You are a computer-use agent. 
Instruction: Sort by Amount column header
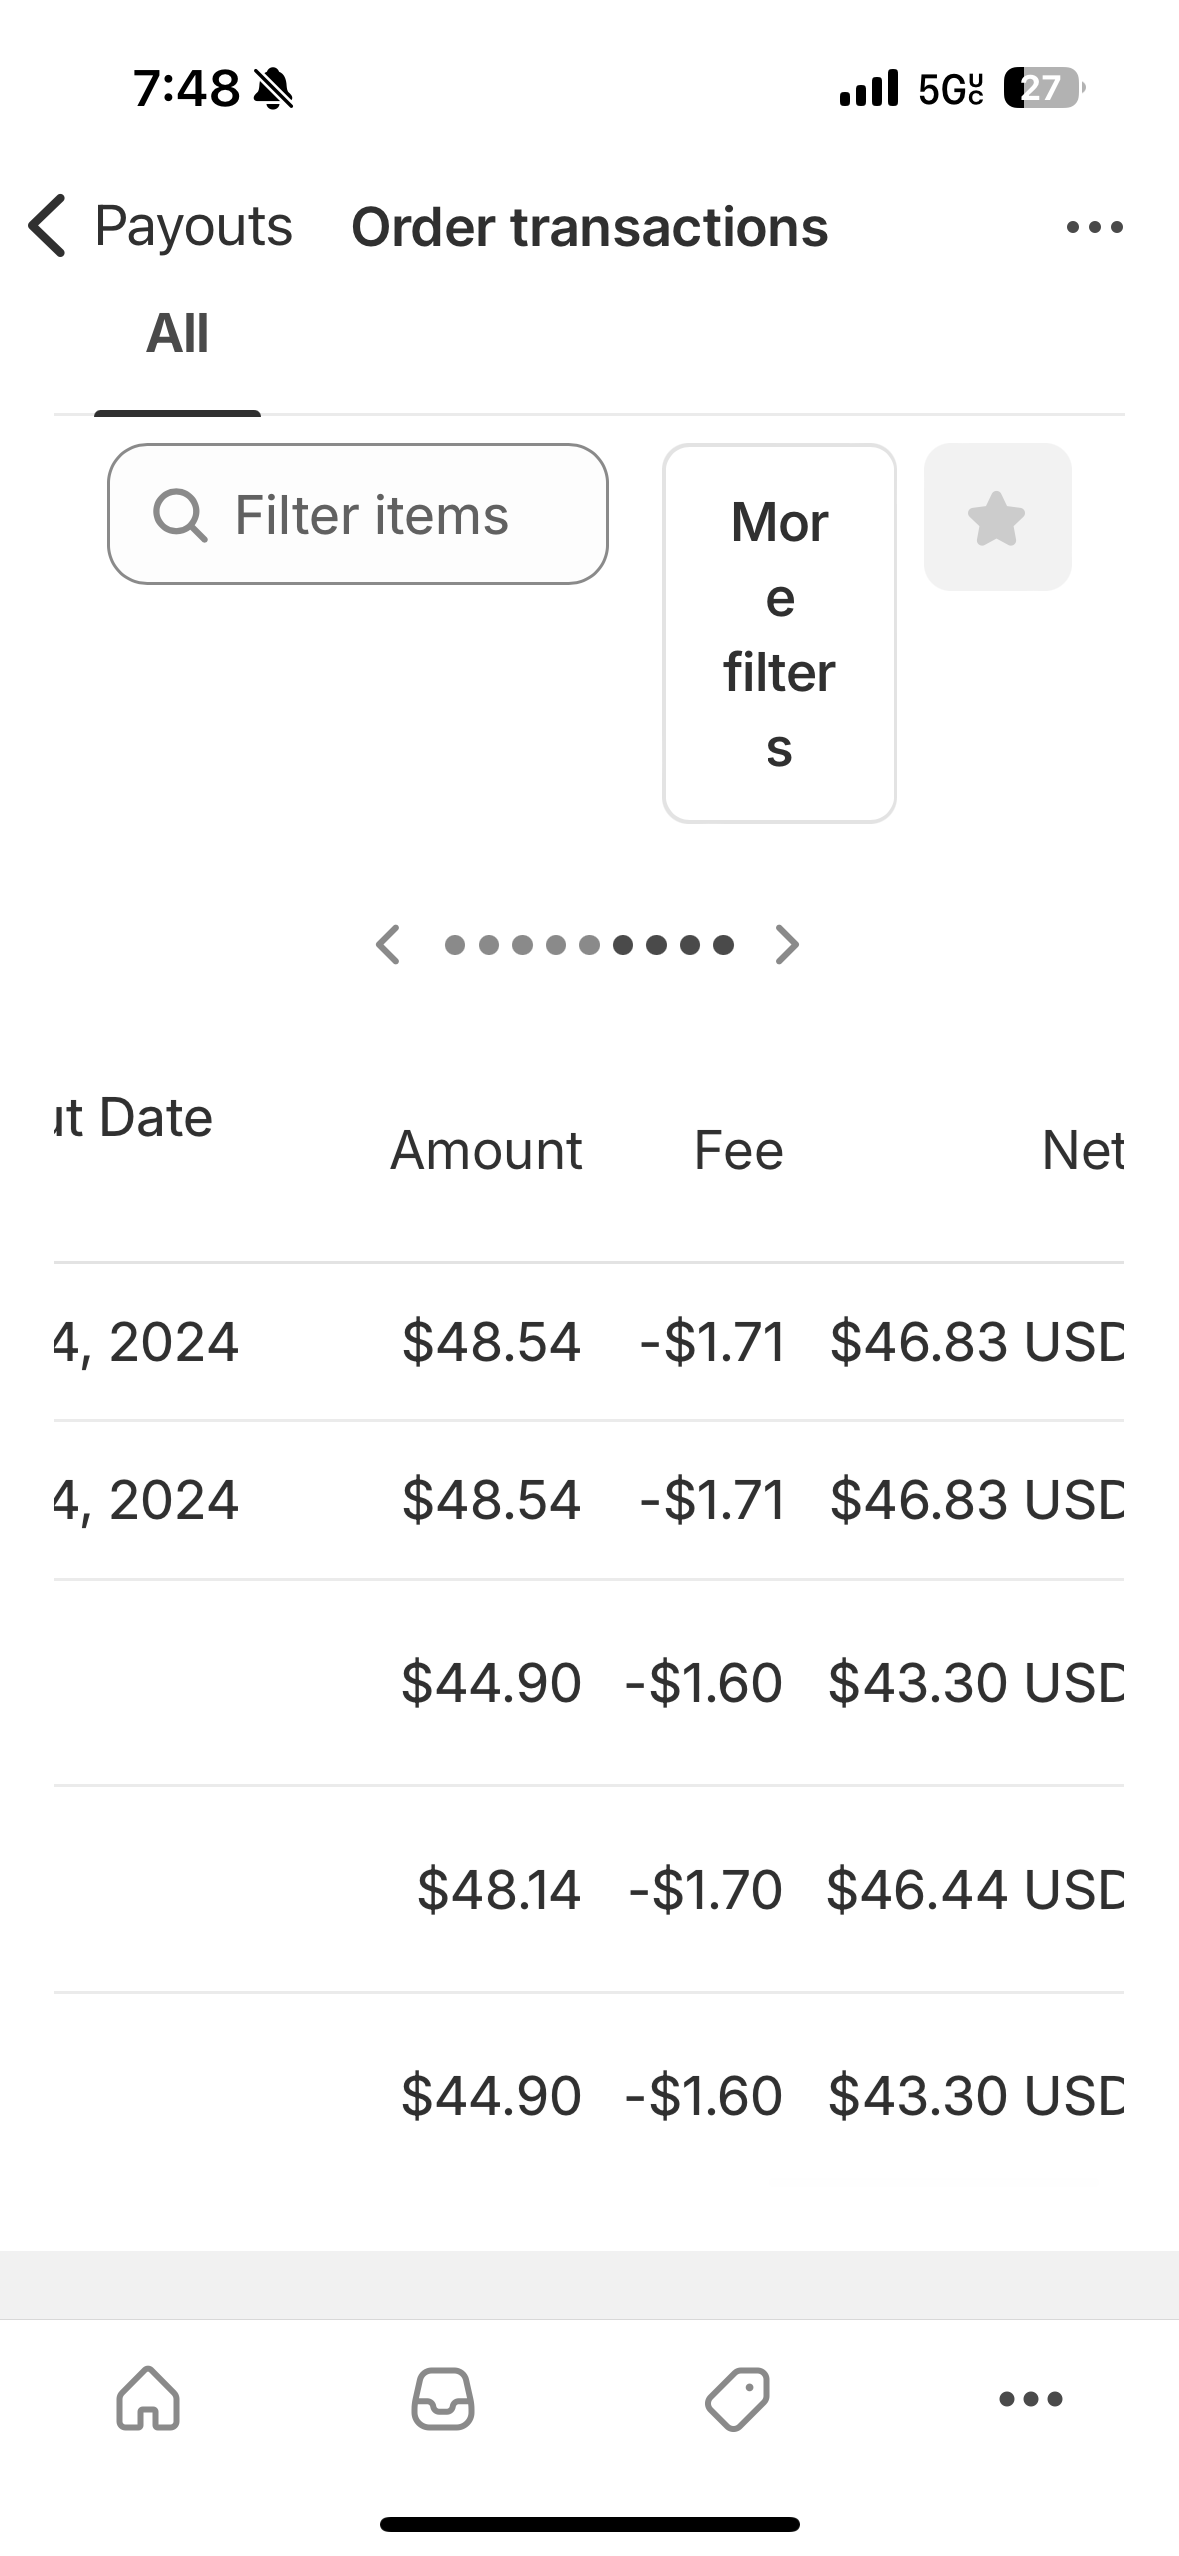[x=486, y=1150]
